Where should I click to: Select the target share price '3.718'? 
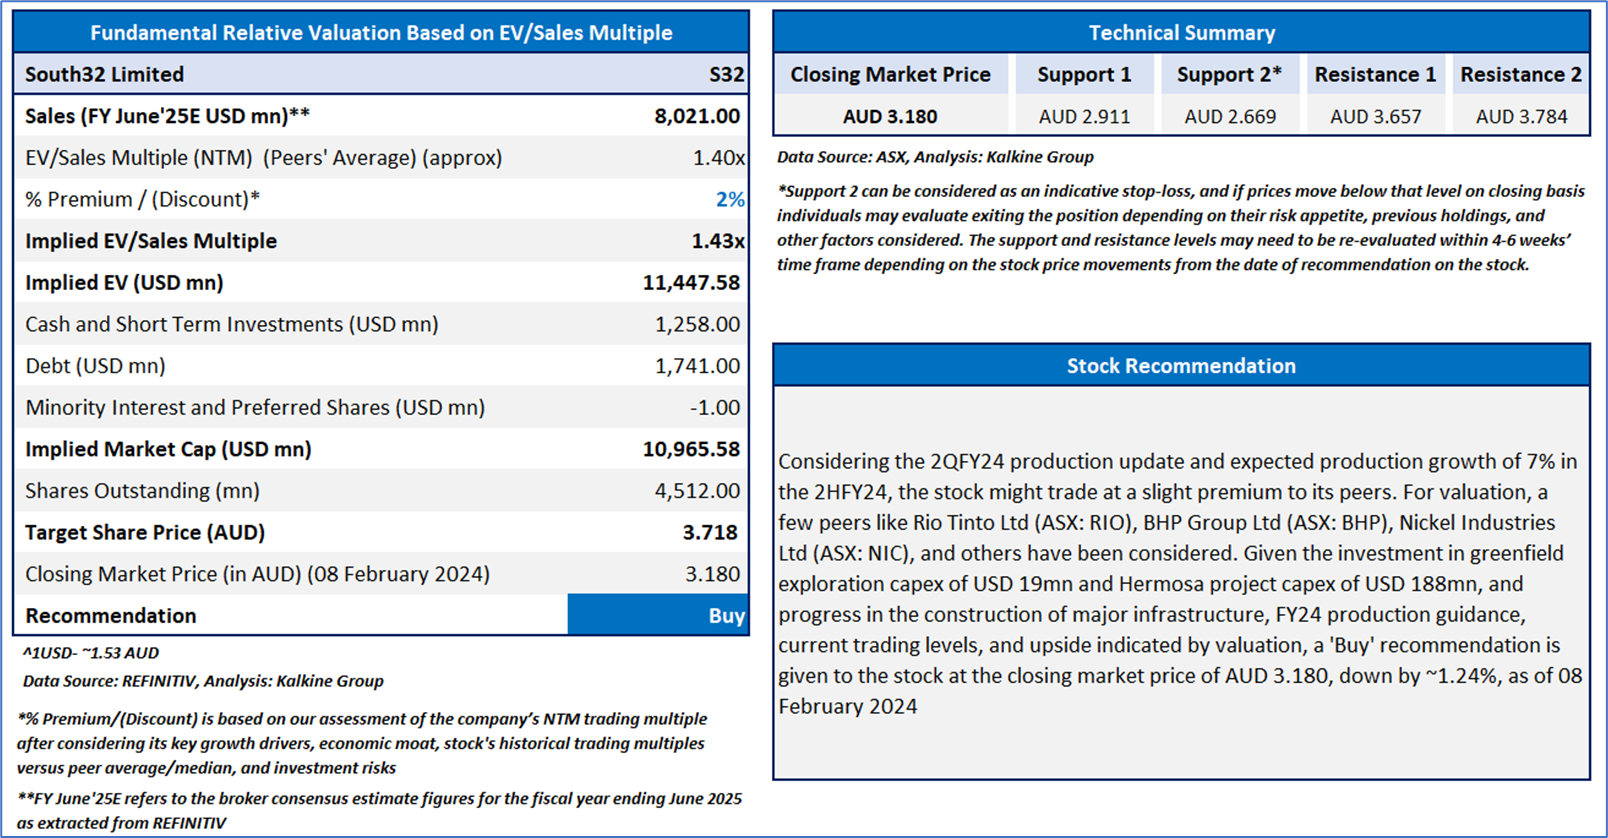pos(710,533)
